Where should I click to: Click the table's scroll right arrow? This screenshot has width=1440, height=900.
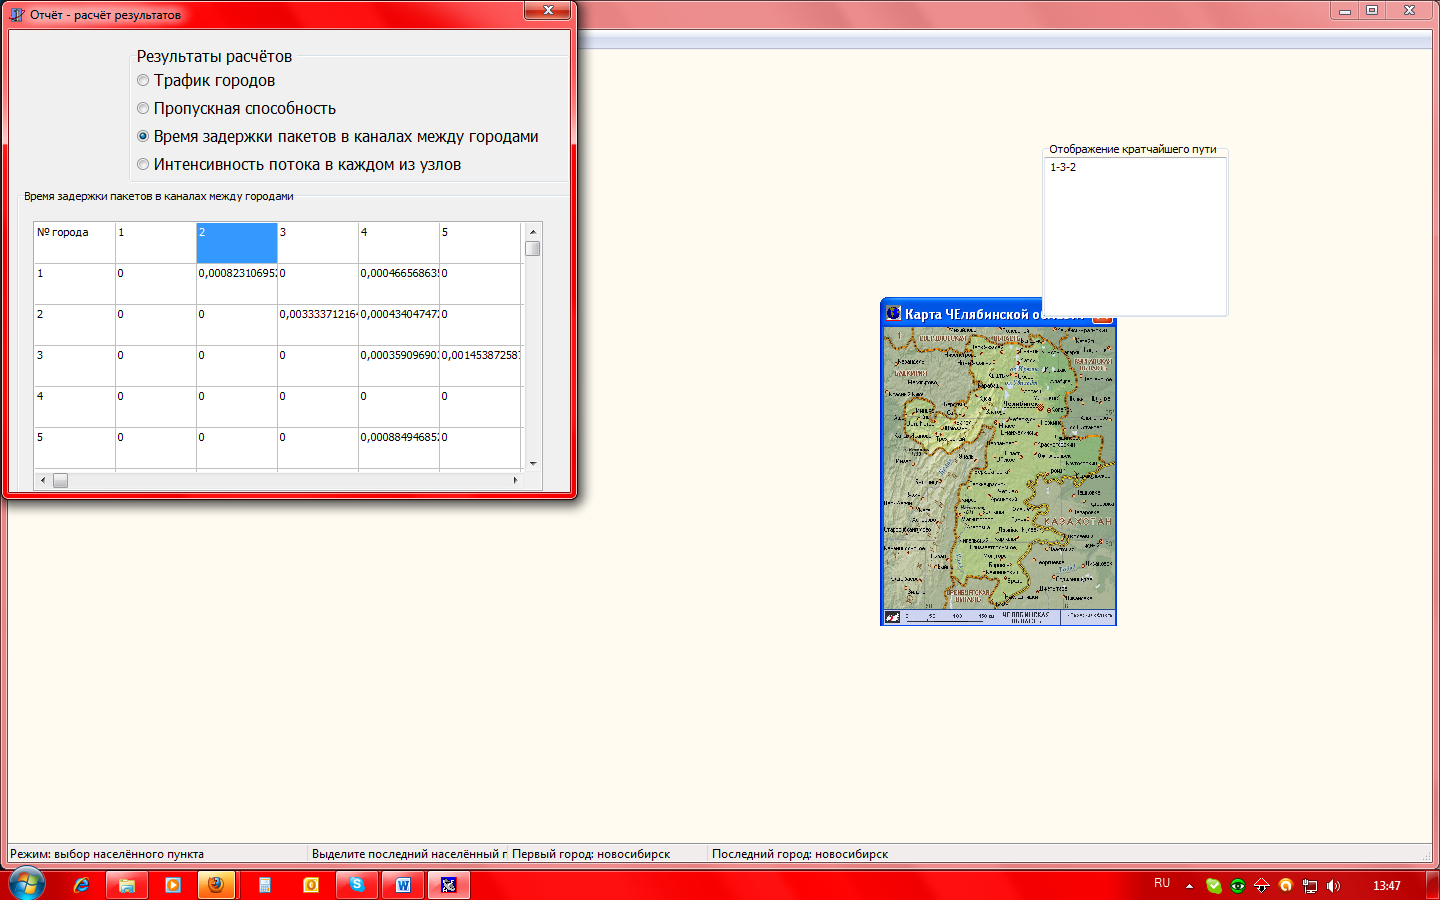pos(515,481)
